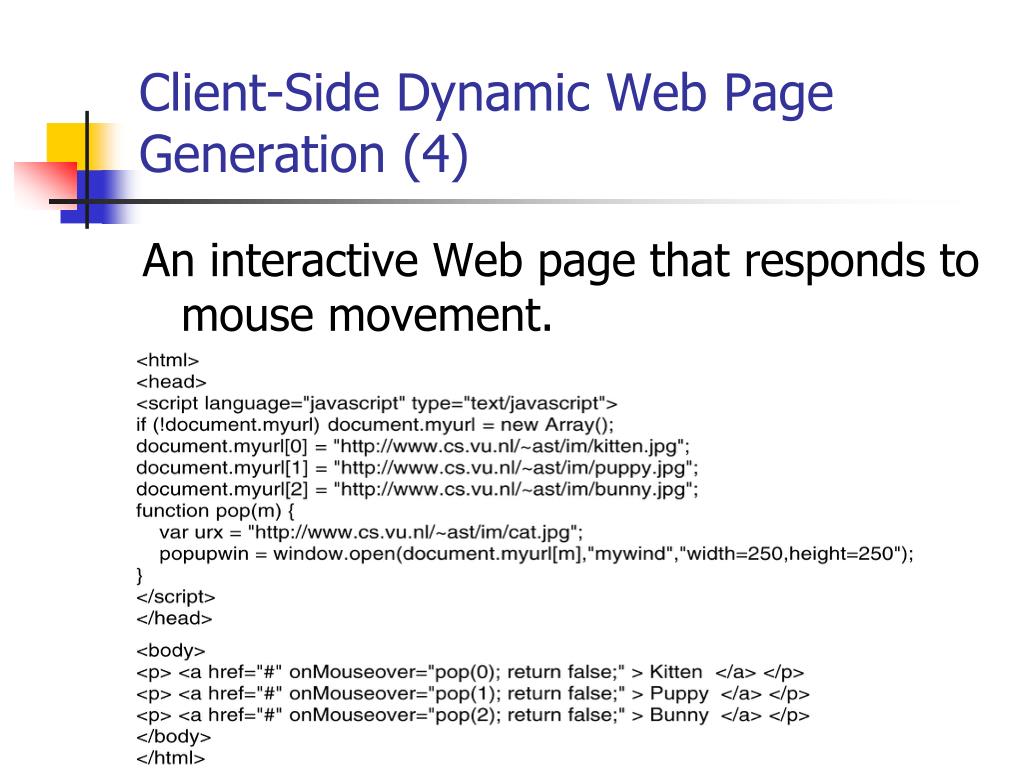Image resolution: width=1024 pixels, height=768 pixels.
Task: Click the slide title 'Client-Side Dynamic Web Page'
Action: coord(486,95)
